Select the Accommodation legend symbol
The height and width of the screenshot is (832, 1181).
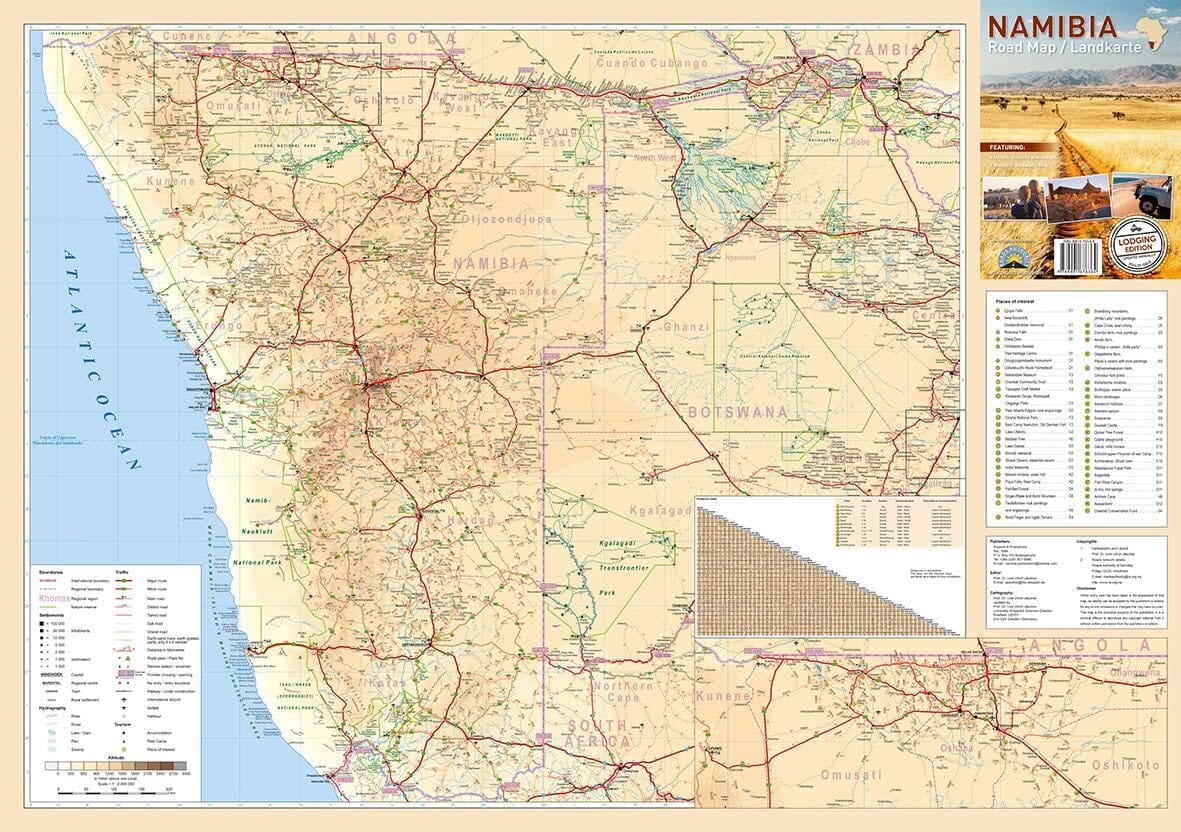(x=124, y=731)
